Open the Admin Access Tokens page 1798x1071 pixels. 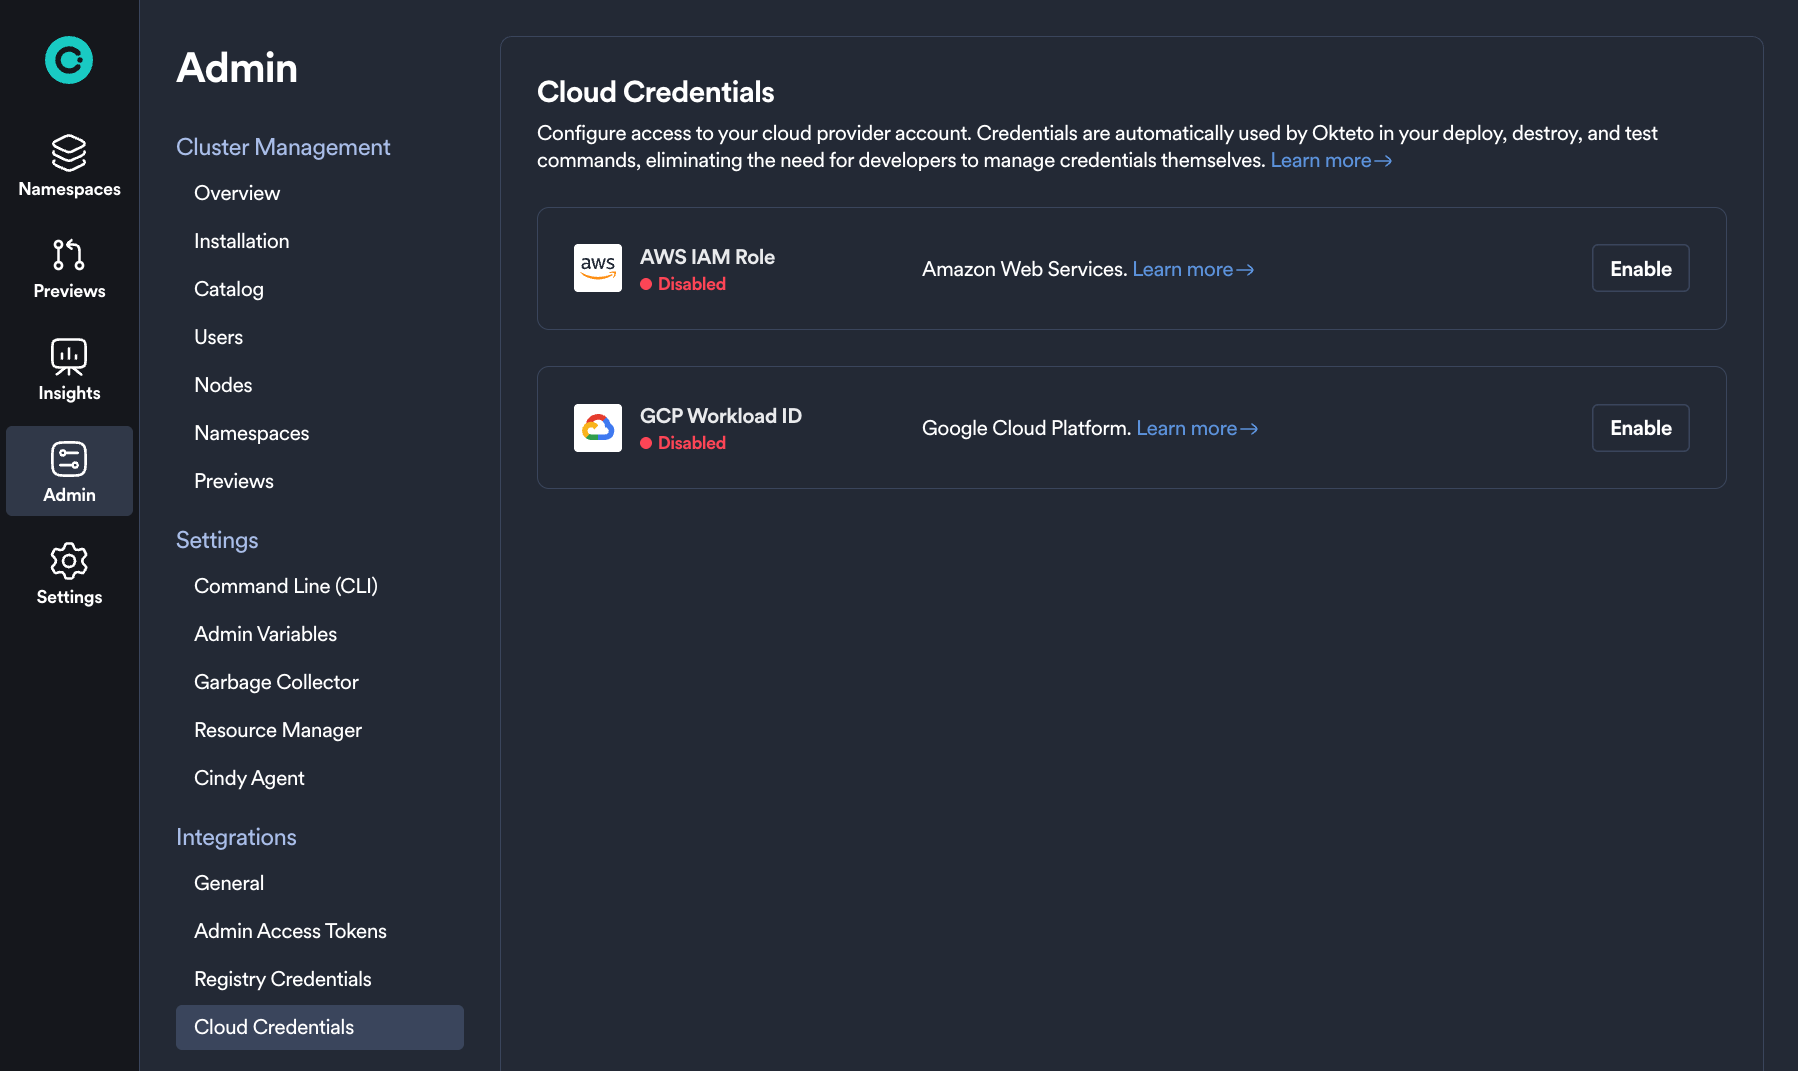(290, 930)
